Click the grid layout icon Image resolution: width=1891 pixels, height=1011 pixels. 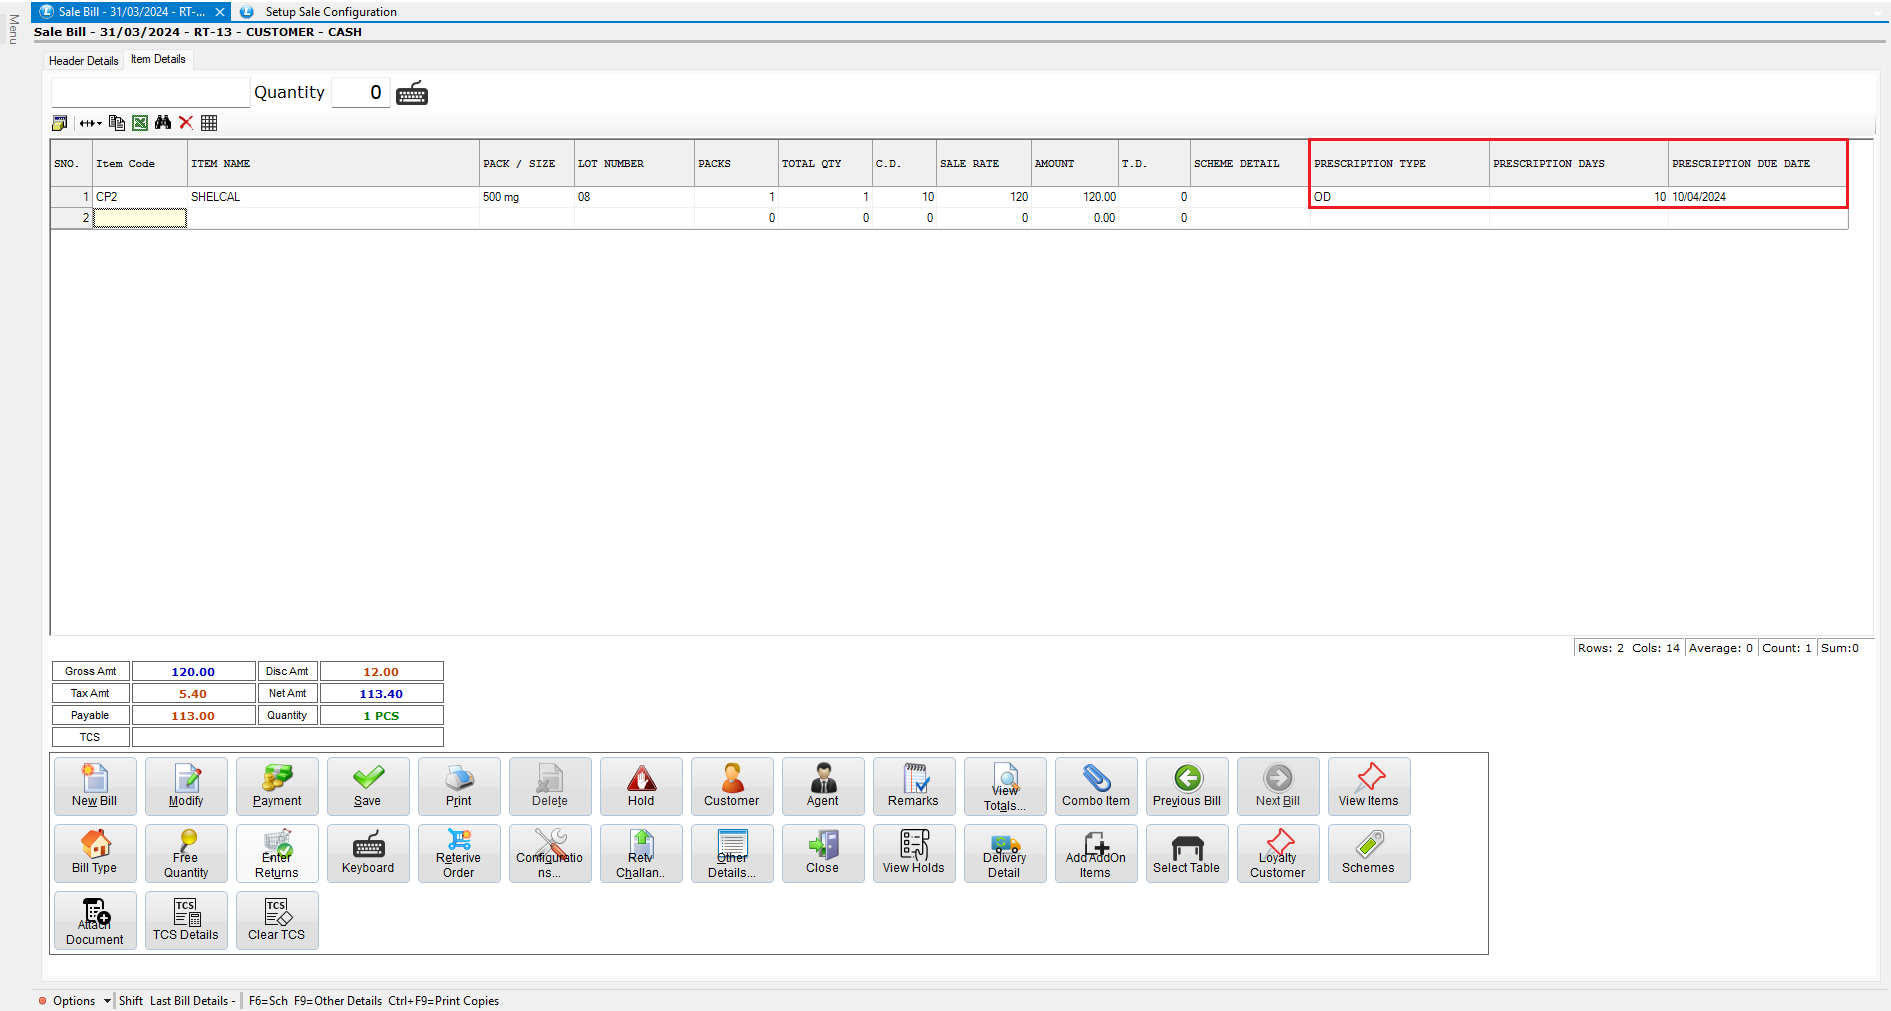tap(209, 123)
